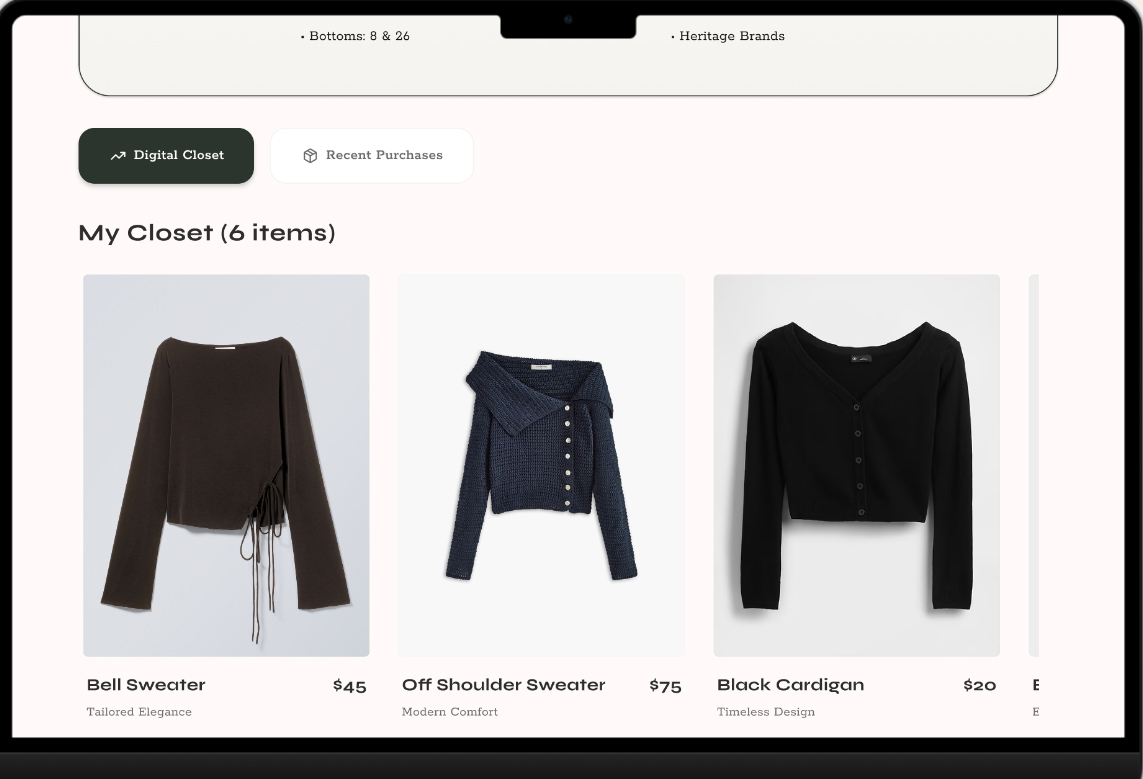Click the package icon beside Recent Purchases
This screenshot has height=779, width=1143.
[x=311, y=155]
